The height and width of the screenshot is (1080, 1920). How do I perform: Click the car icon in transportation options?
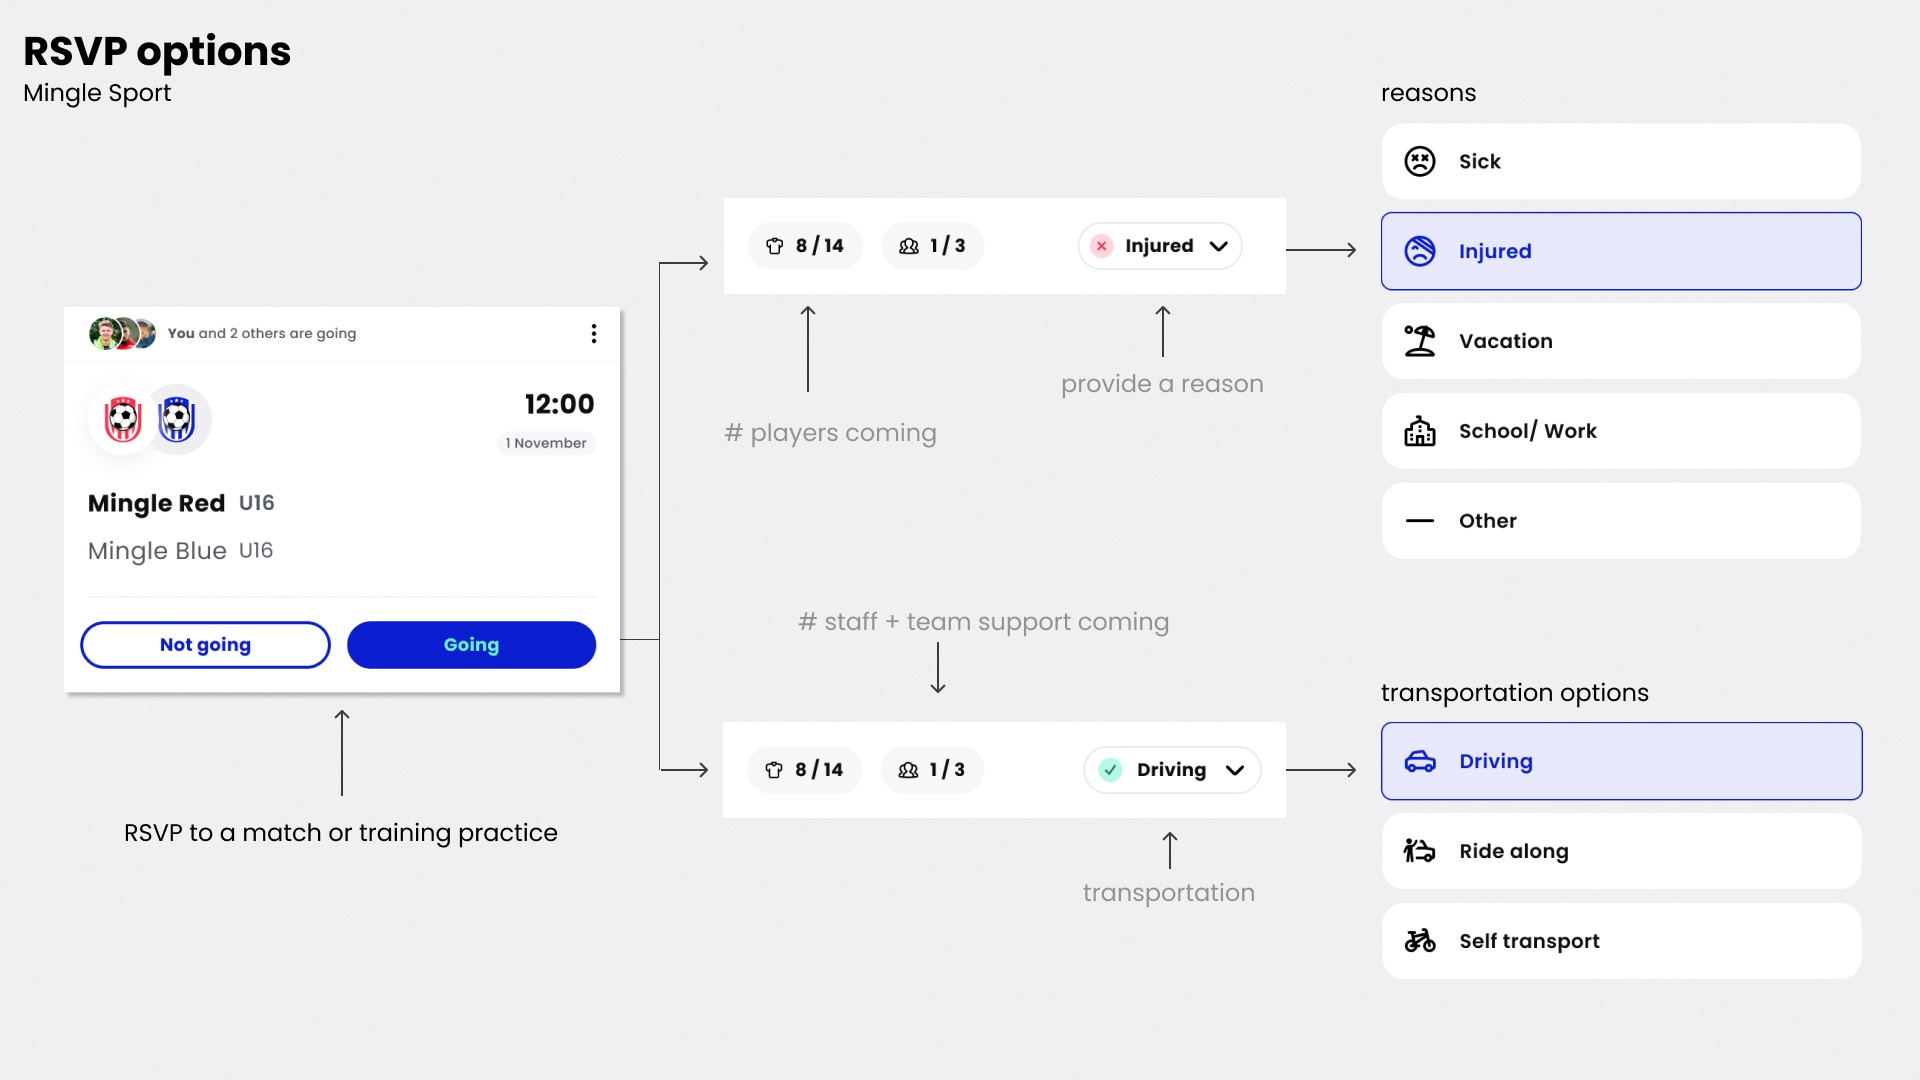[x=1420, y=761]
